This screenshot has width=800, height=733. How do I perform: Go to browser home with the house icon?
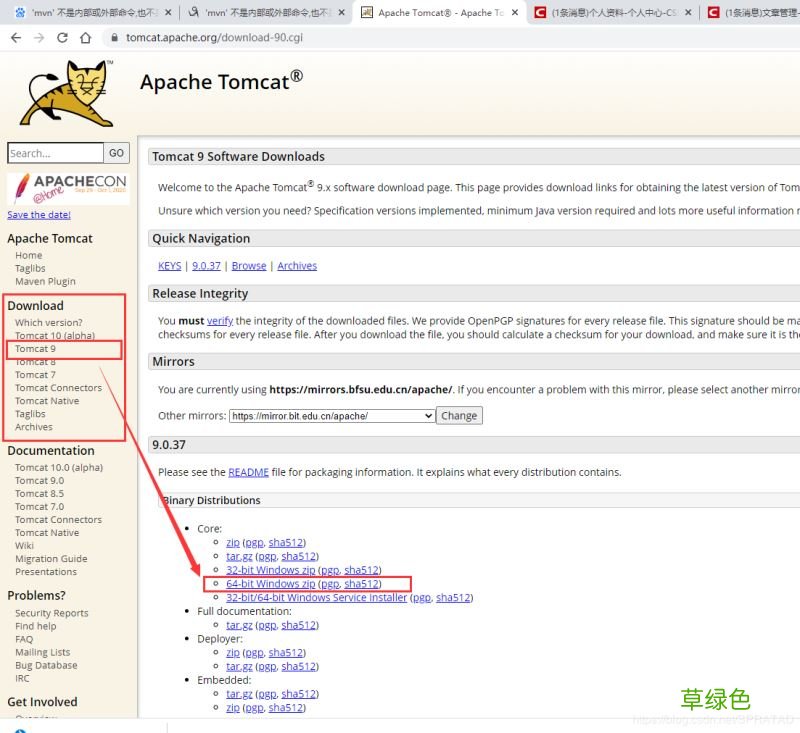[x=86, y=38]
